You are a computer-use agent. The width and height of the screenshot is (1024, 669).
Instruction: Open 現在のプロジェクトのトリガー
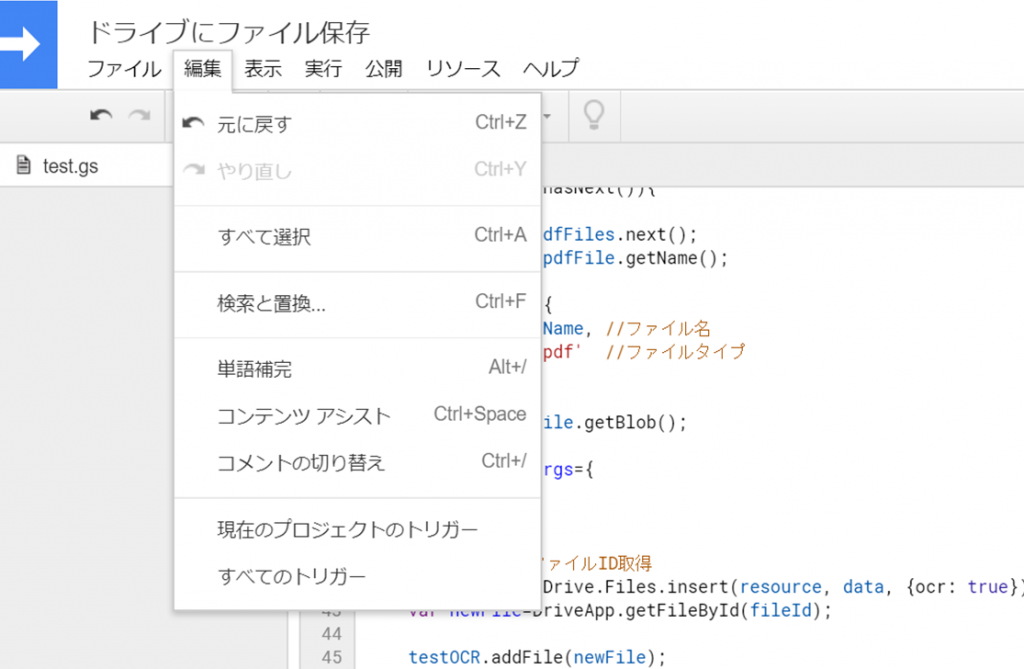[358, 529]
